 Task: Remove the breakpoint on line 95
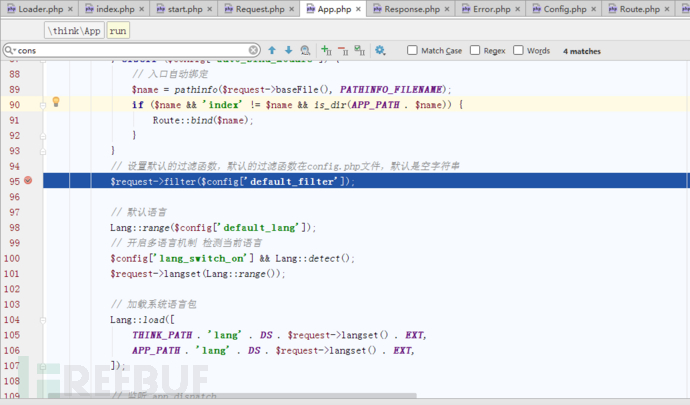coord(28,180)
